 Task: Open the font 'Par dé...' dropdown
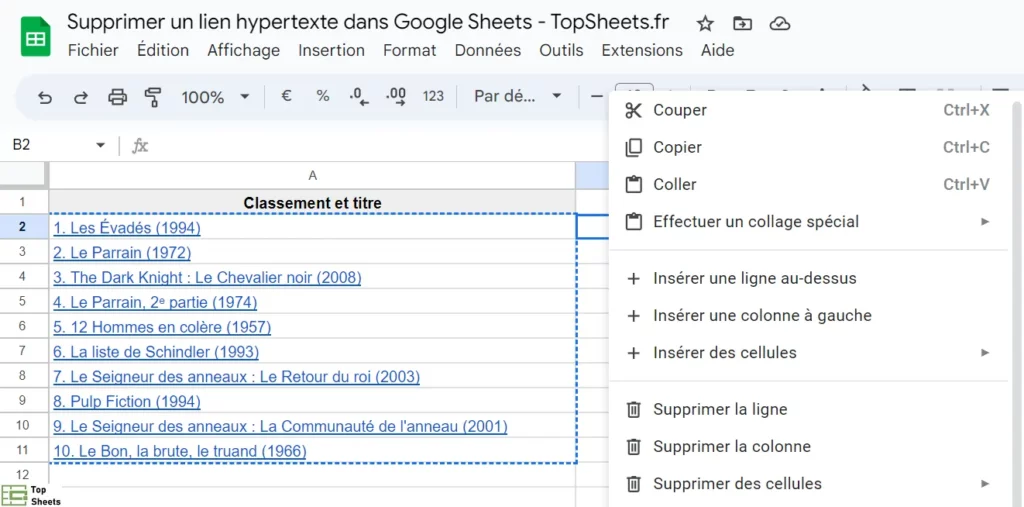click(x=518, y=96)
